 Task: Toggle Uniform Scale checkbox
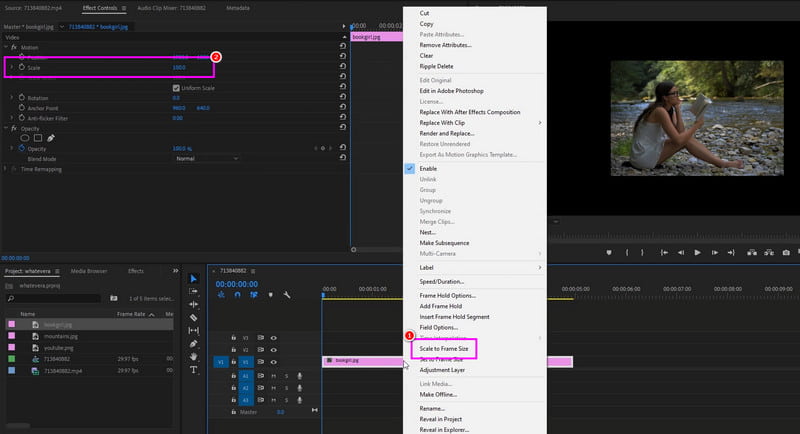[x=176, y=88]
